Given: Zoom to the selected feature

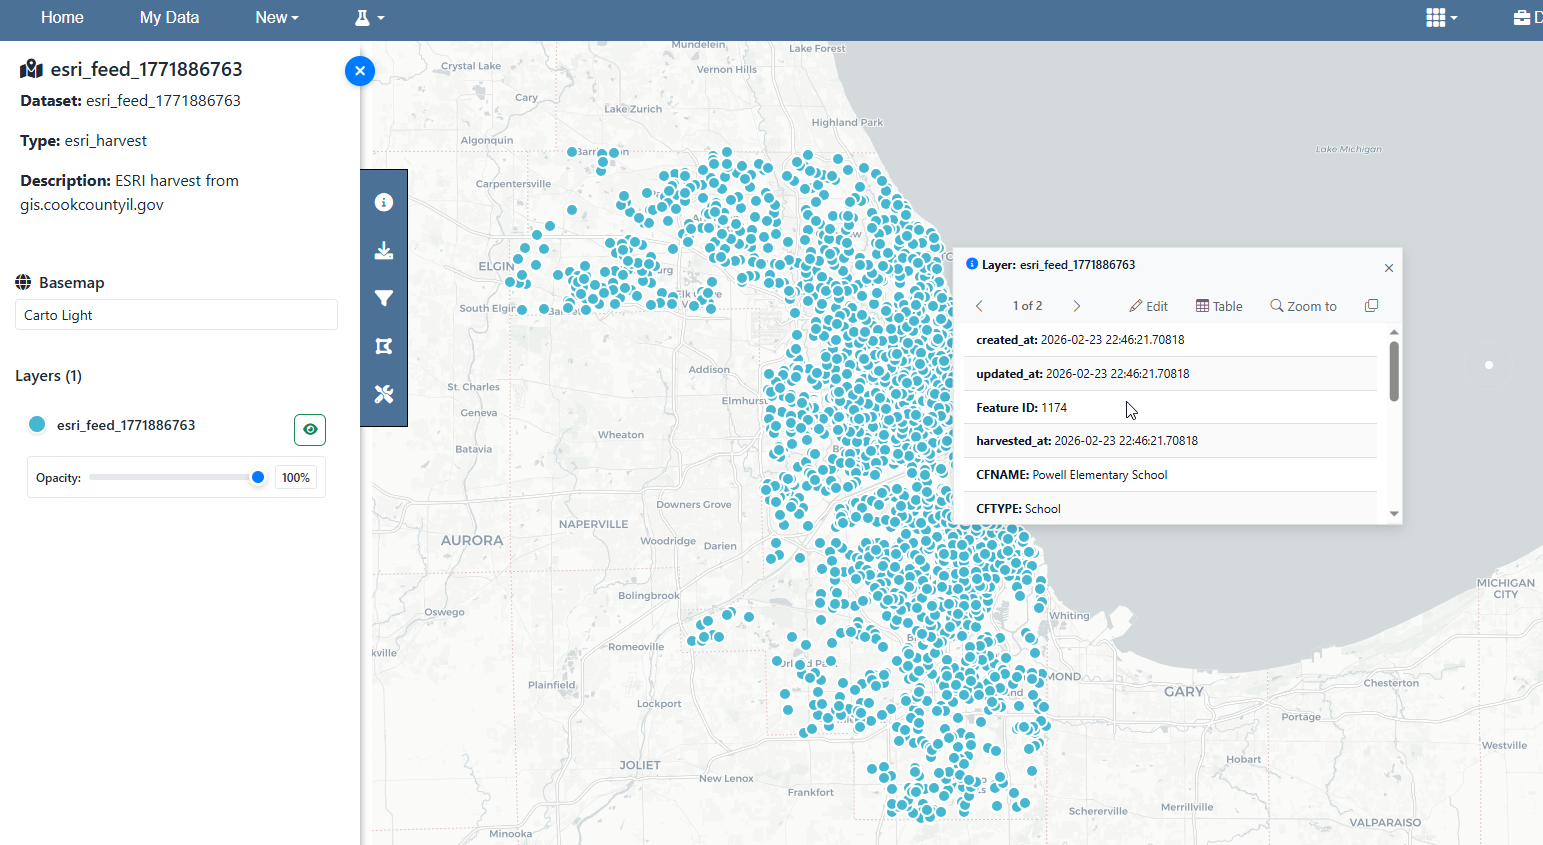Looking at the screenshot, I should click(1303, 306).
